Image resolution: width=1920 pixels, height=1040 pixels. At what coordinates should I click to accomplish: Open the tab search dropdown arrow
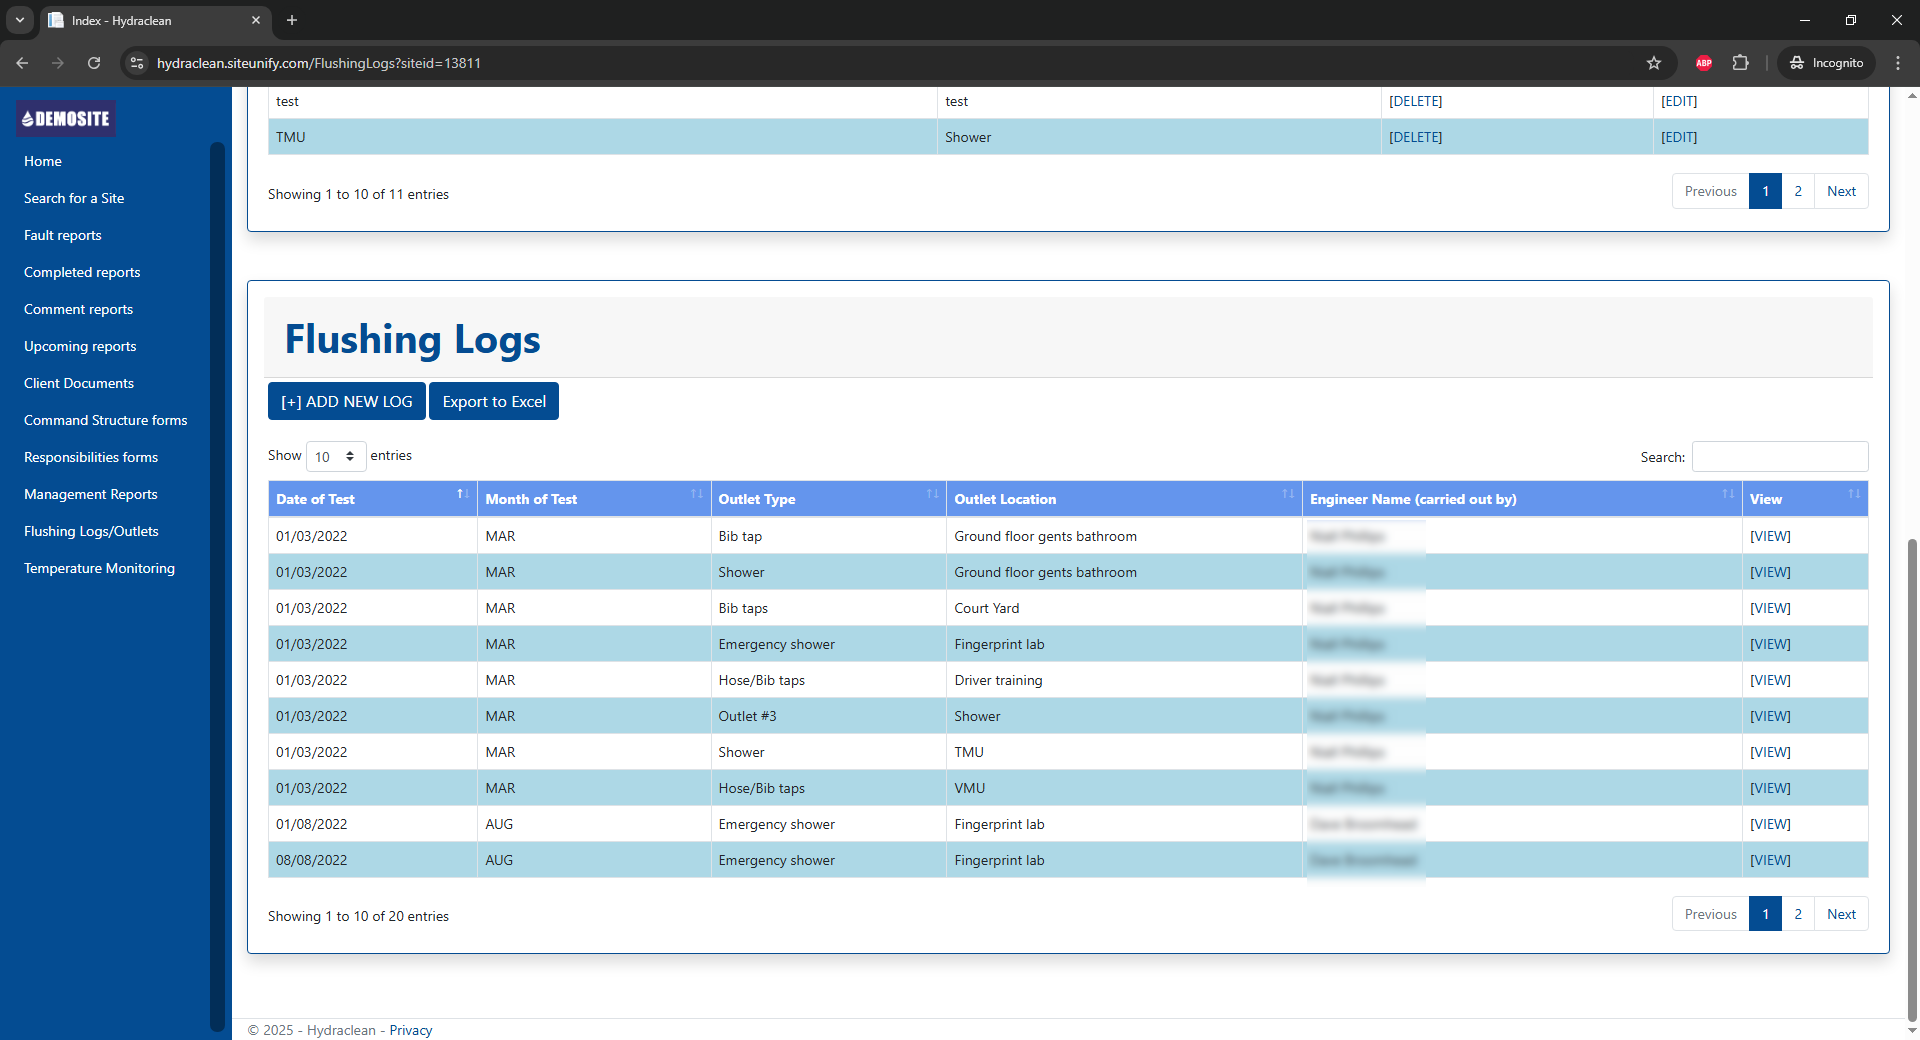19,20
